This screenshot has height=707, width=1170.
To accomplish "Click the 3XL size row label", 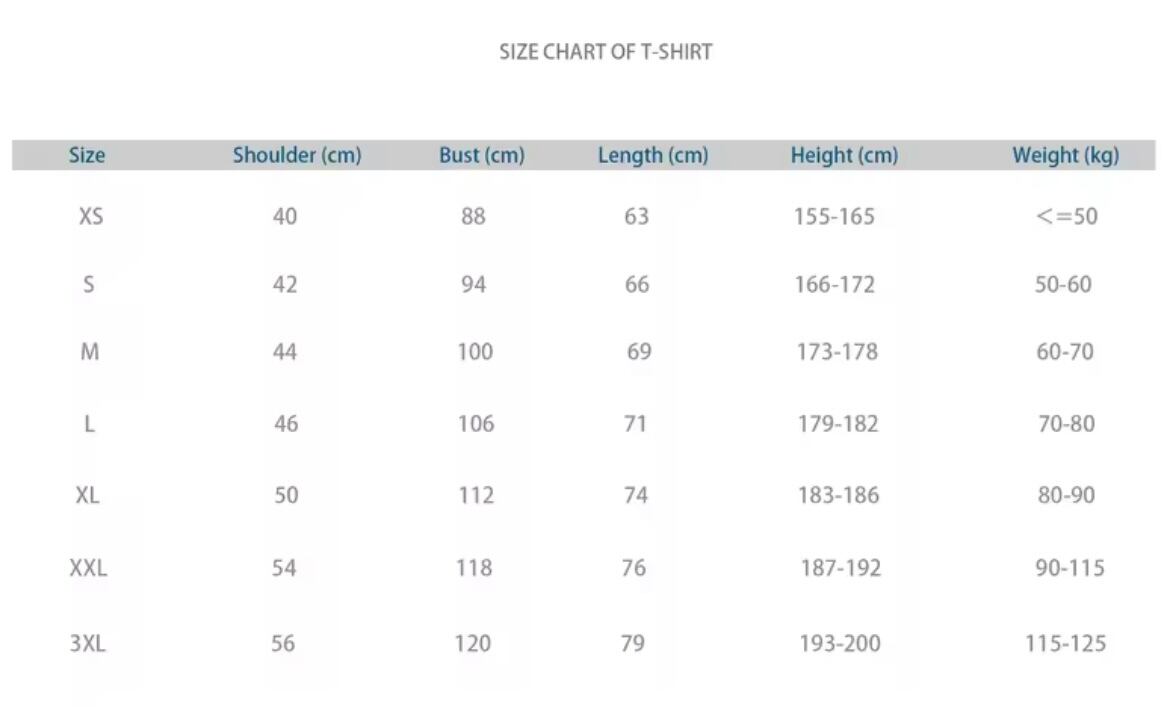I will tap(87, 643).
